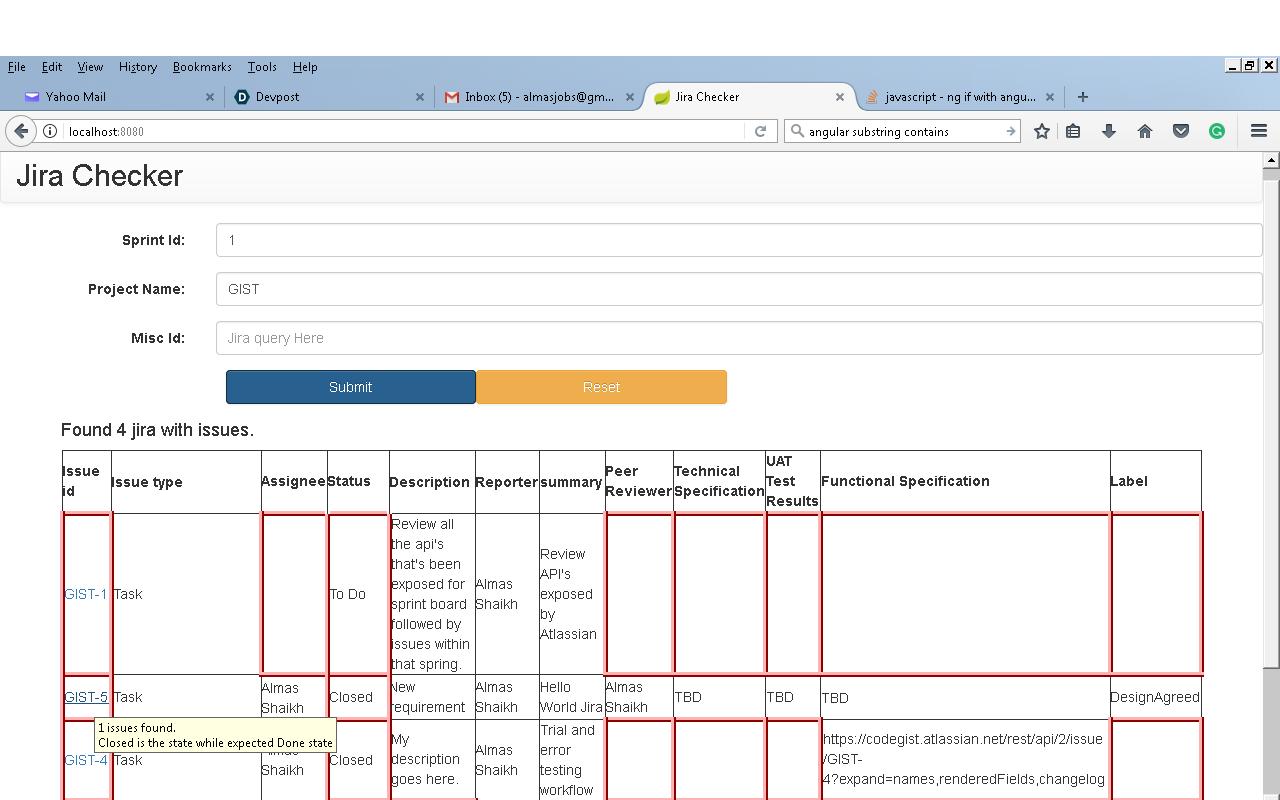Open the View menu
The height and width of the screenshot is (800, 1280).
[x=90, y=67]
